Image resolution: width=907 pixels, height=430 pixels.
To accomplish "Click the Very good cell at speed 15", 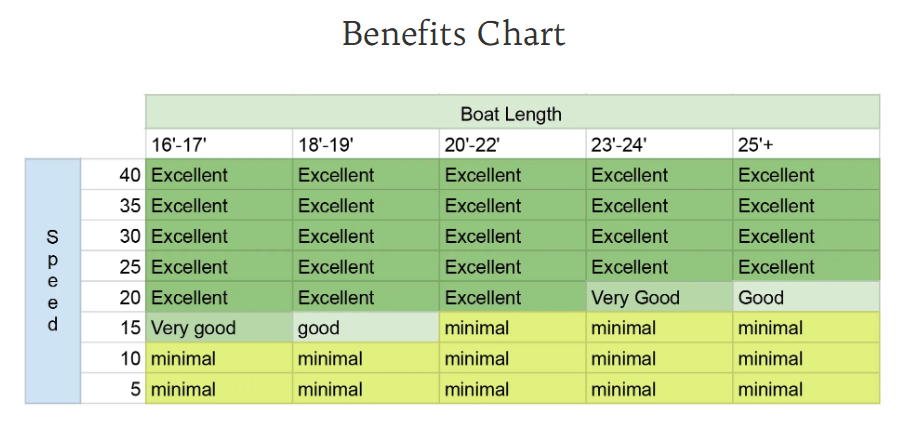I will pyautogui.click(x=219, y=327).
